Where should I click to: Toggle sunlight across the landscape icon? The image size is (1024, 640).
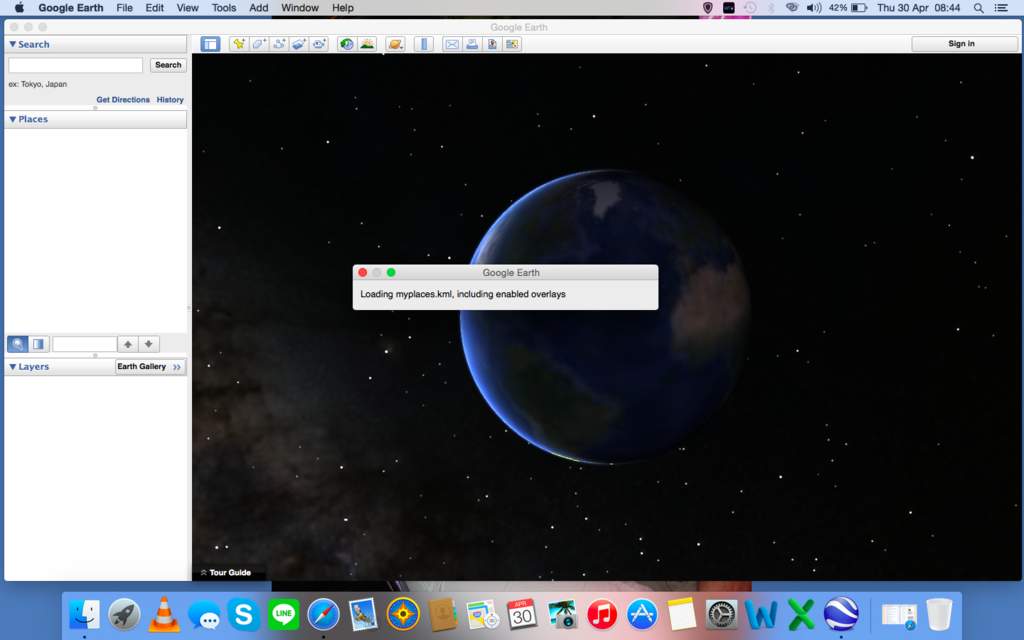coord(367,44)
